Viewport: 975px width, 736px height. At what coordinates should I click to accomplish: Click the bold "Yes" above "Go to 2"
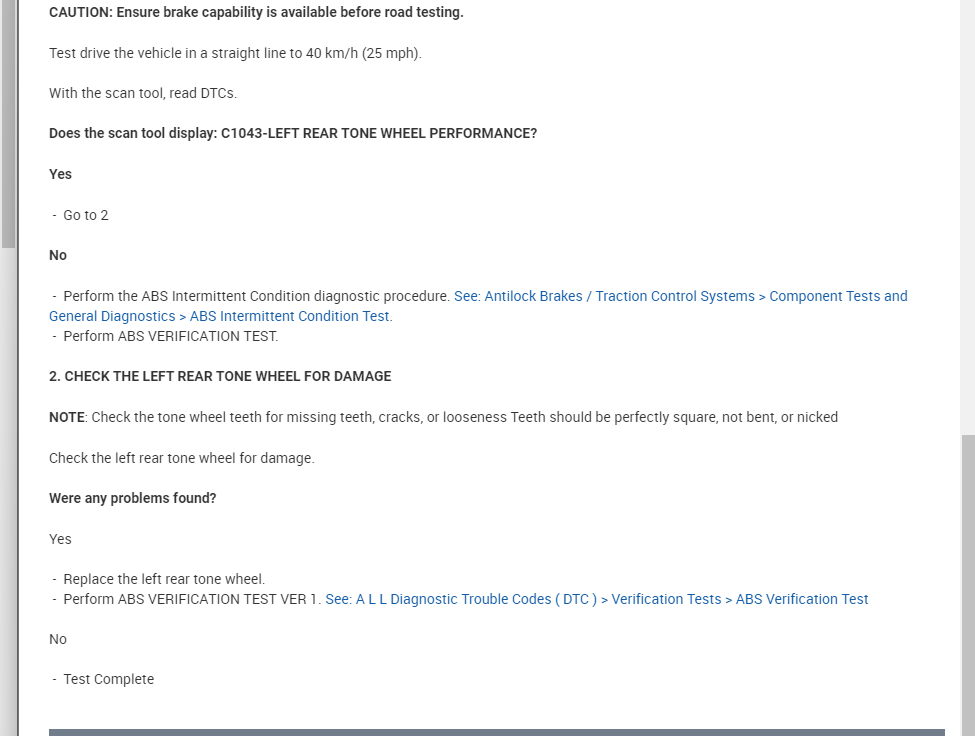click(x=60, y=174)
